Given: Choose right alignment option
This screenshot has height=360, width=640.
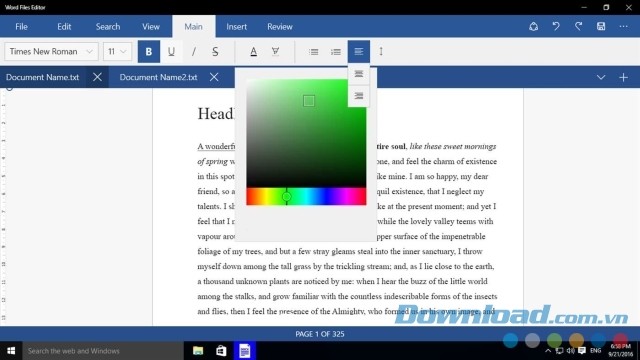Looking at the screenshot, I should click(359, 96).
